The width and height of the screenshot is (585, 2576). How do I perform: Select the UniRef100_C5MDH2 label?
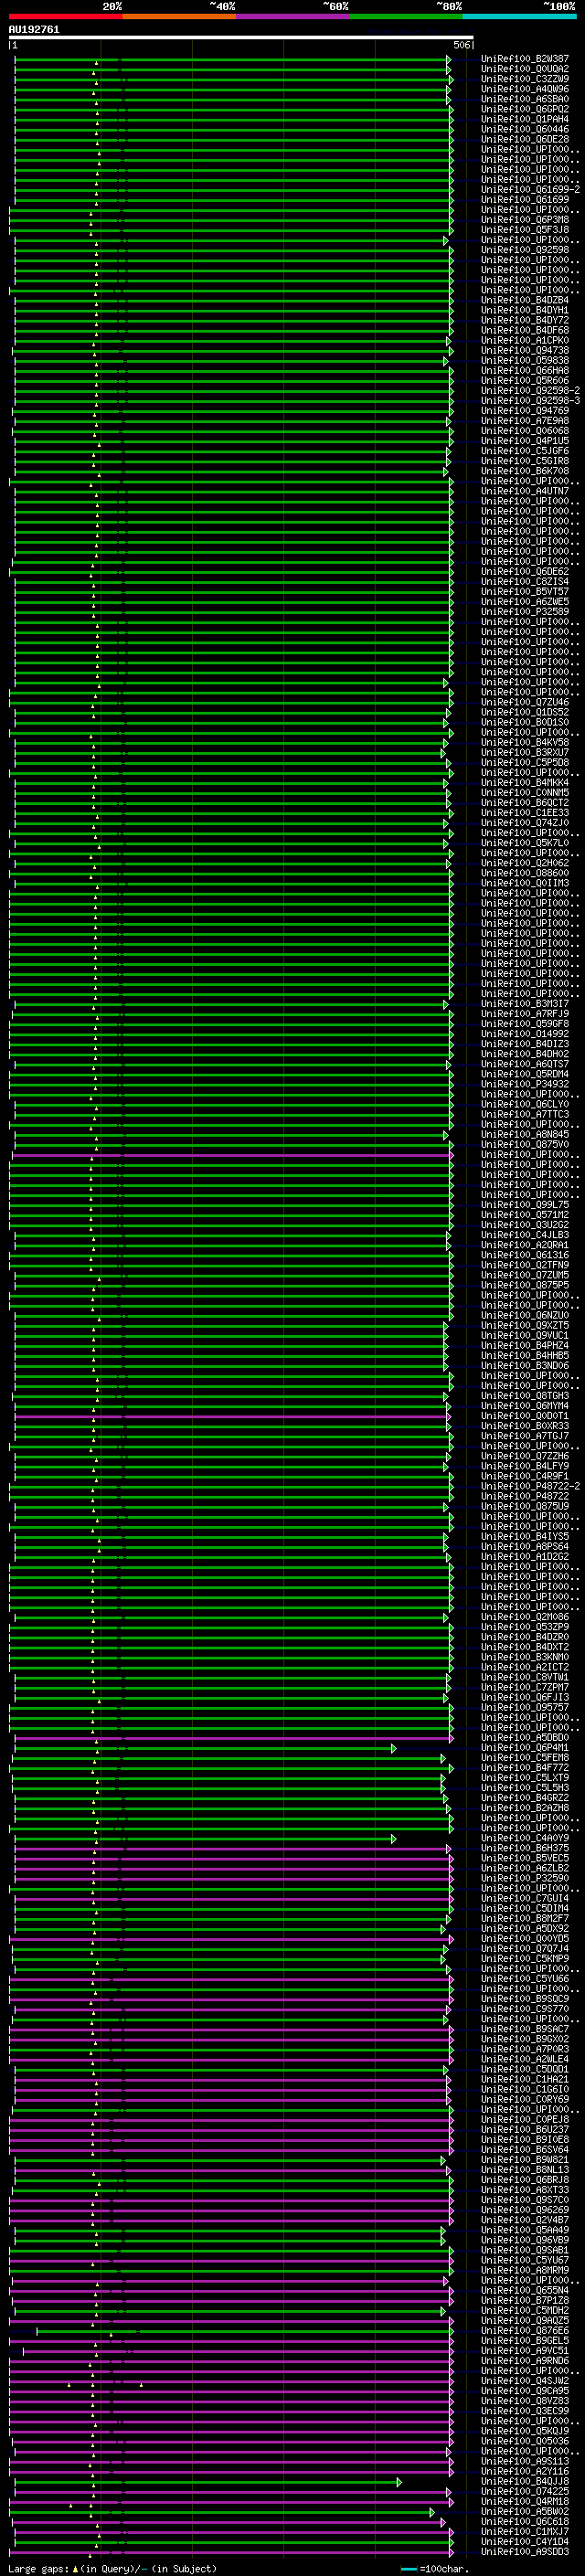coord(525,2310)
